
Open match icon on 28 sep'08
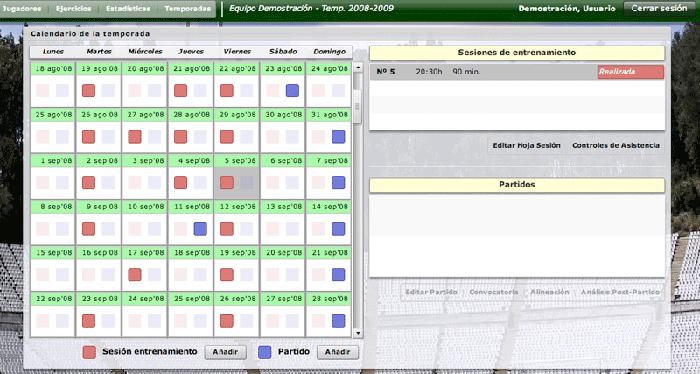point(338,321)
